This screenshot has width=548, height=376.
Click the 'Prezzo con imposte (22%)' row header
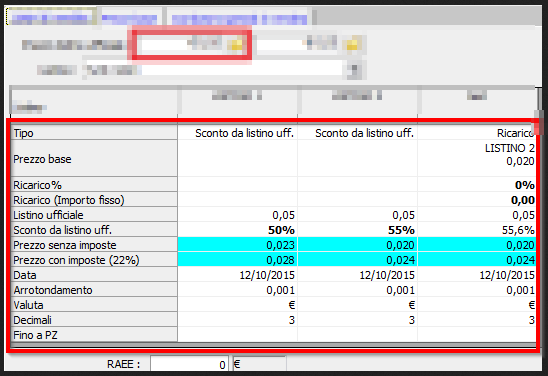[x=94, y=260]
